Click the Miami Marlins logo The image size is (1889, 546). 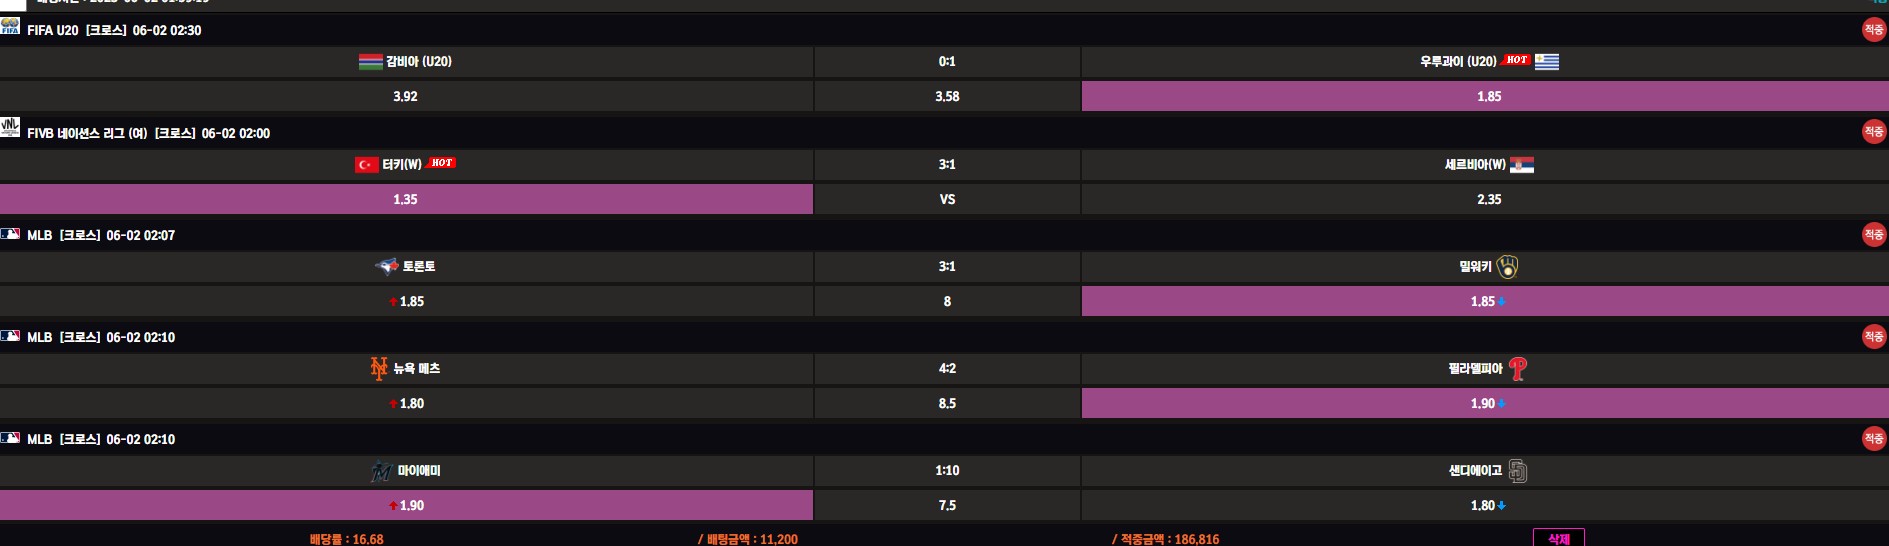(x=381, y=471)
